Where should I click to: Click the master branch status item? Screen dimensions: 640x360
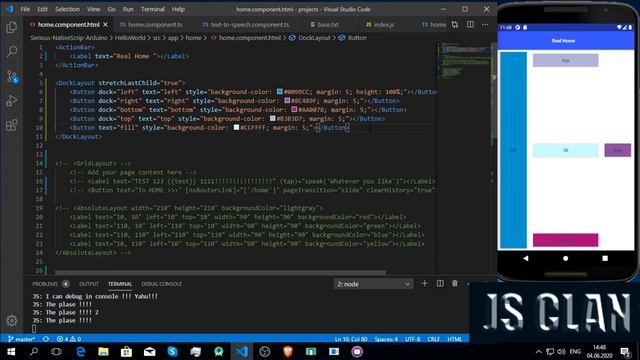(x=22, y=339)
